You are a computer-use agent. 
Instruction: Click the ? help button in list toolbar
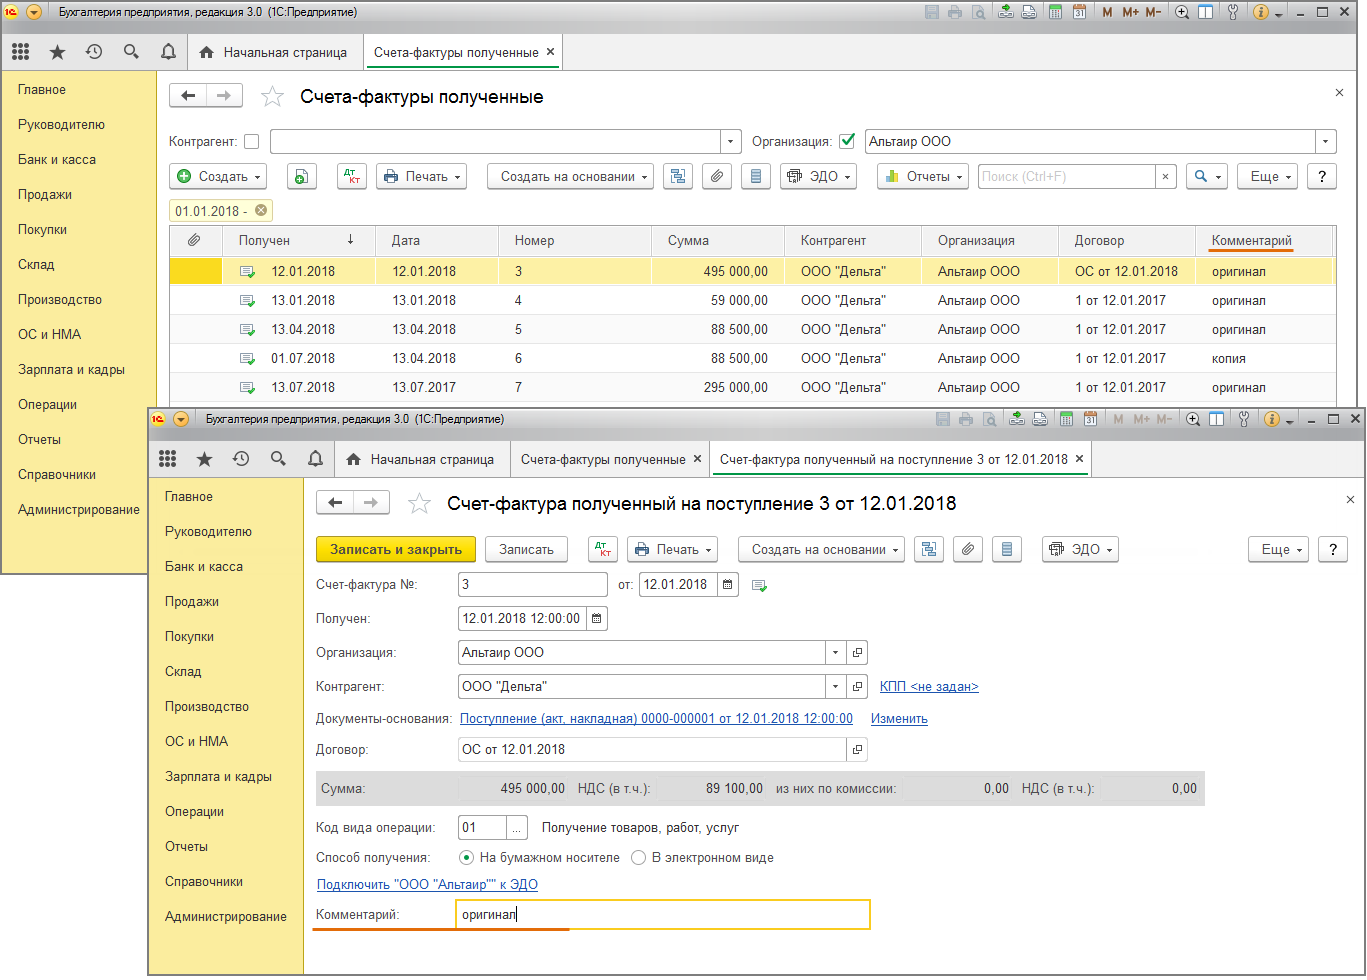(x=1322, y=176)
